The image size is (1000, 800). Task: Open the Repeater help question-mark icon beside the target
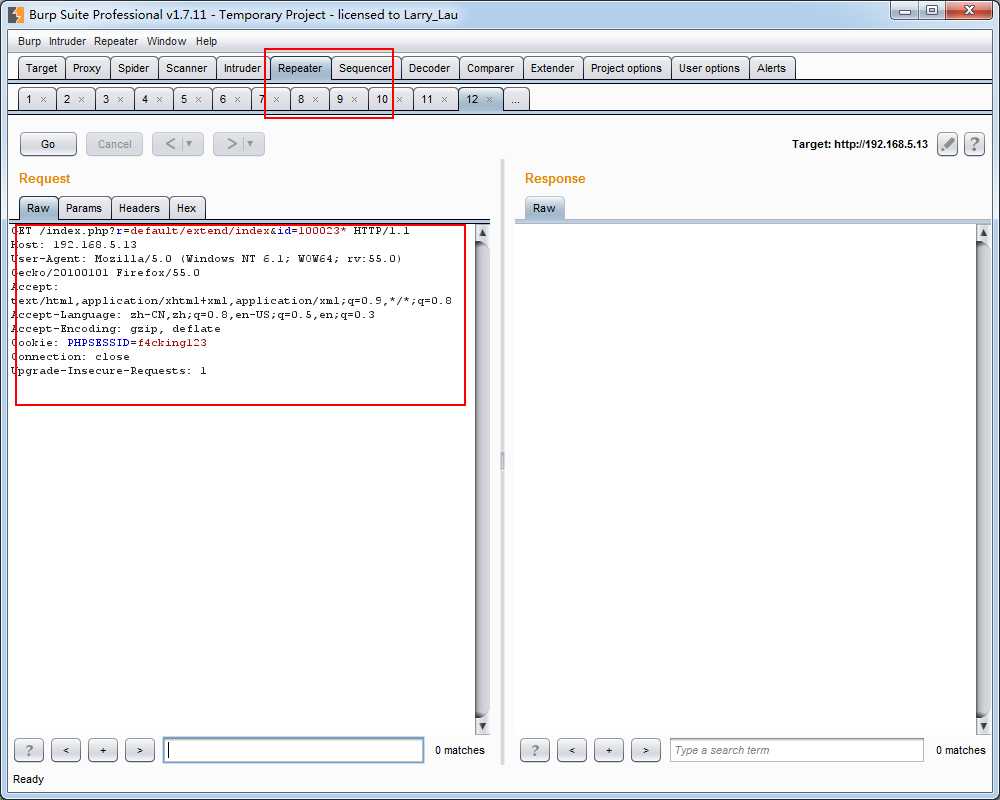pyautogui.click(x=974, y=144)
